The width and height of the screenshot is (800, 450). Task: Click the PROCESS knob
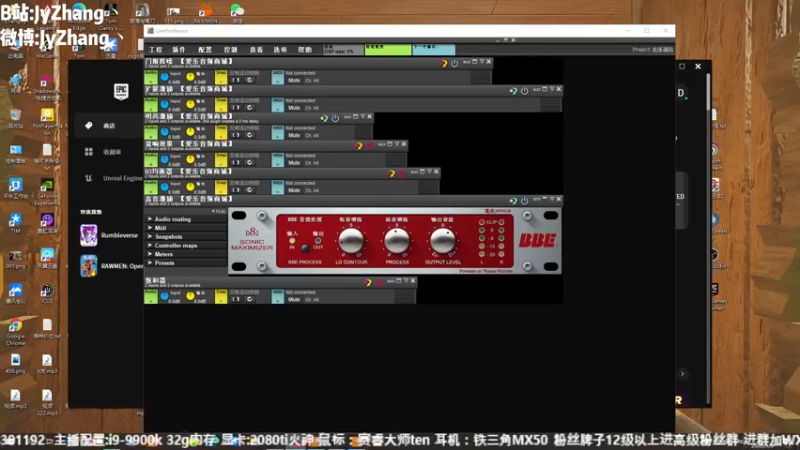click(x=396, y=241)
